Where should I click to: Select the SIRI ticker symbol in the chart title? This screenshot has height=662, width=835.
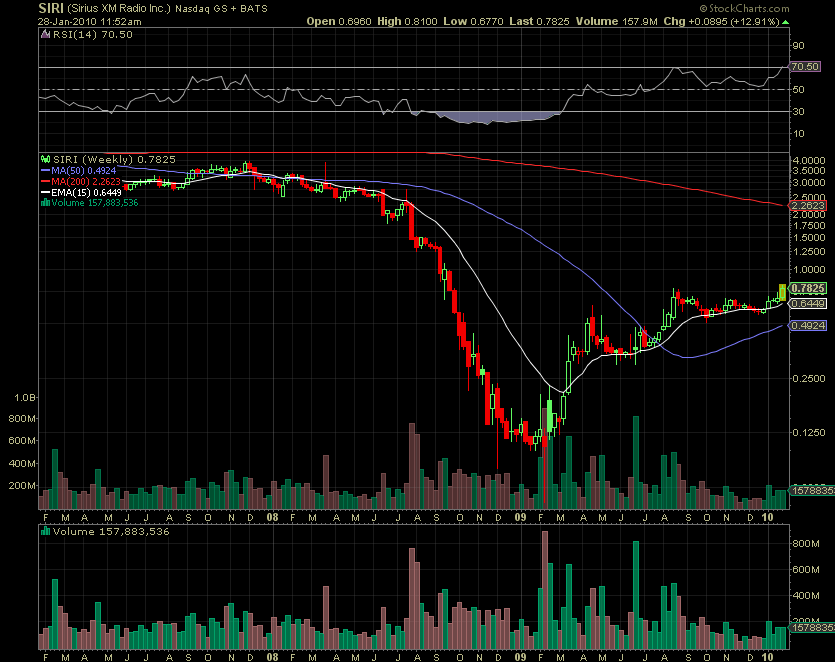(51, 9)
